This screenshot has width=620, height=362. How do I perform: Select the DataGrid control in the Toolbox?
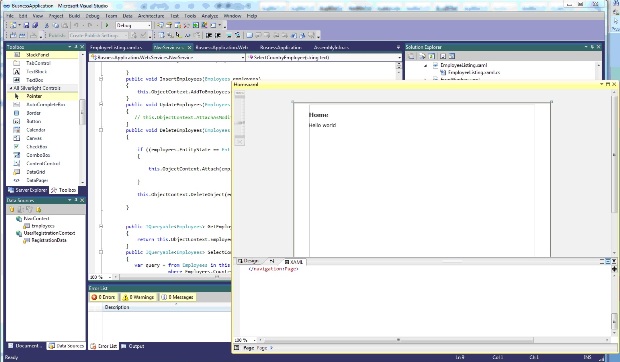click(42, 172)
